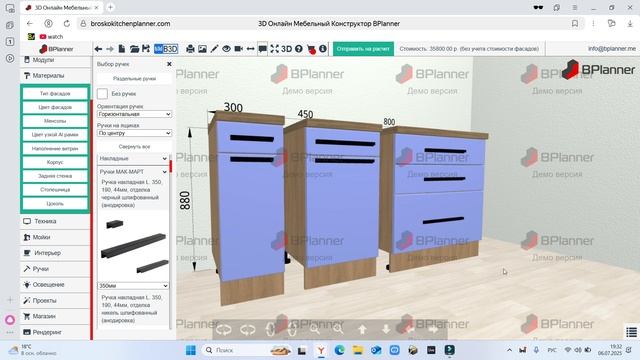Click the 'Свернуть все' button

(x=134, y=147)
